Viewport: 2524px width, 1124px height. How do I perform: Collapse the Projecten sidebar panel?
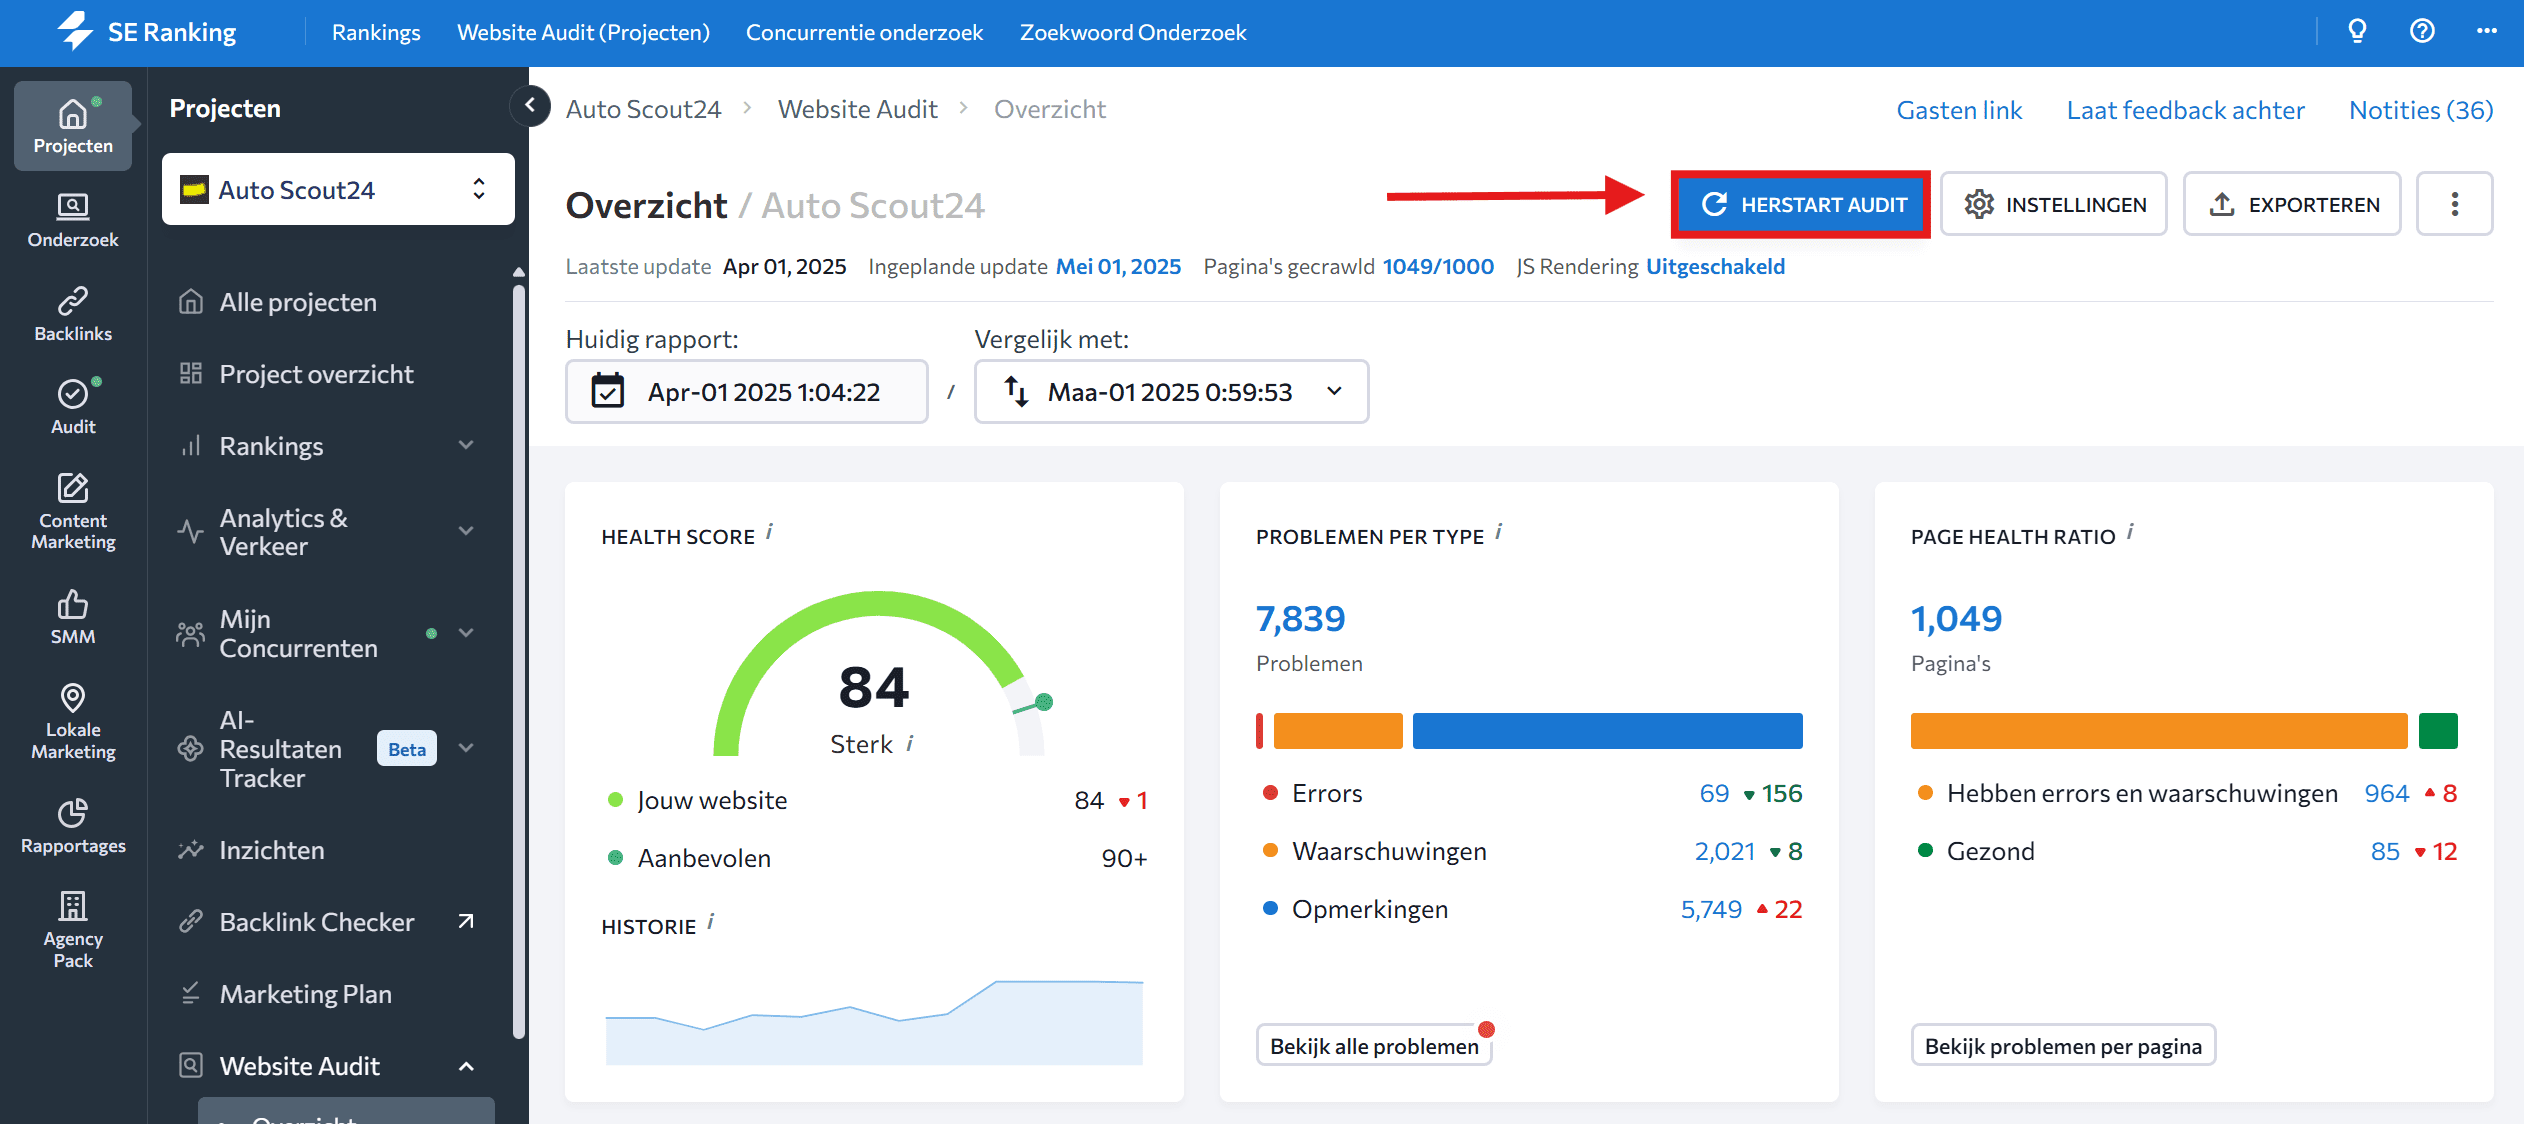coord(530,105)
